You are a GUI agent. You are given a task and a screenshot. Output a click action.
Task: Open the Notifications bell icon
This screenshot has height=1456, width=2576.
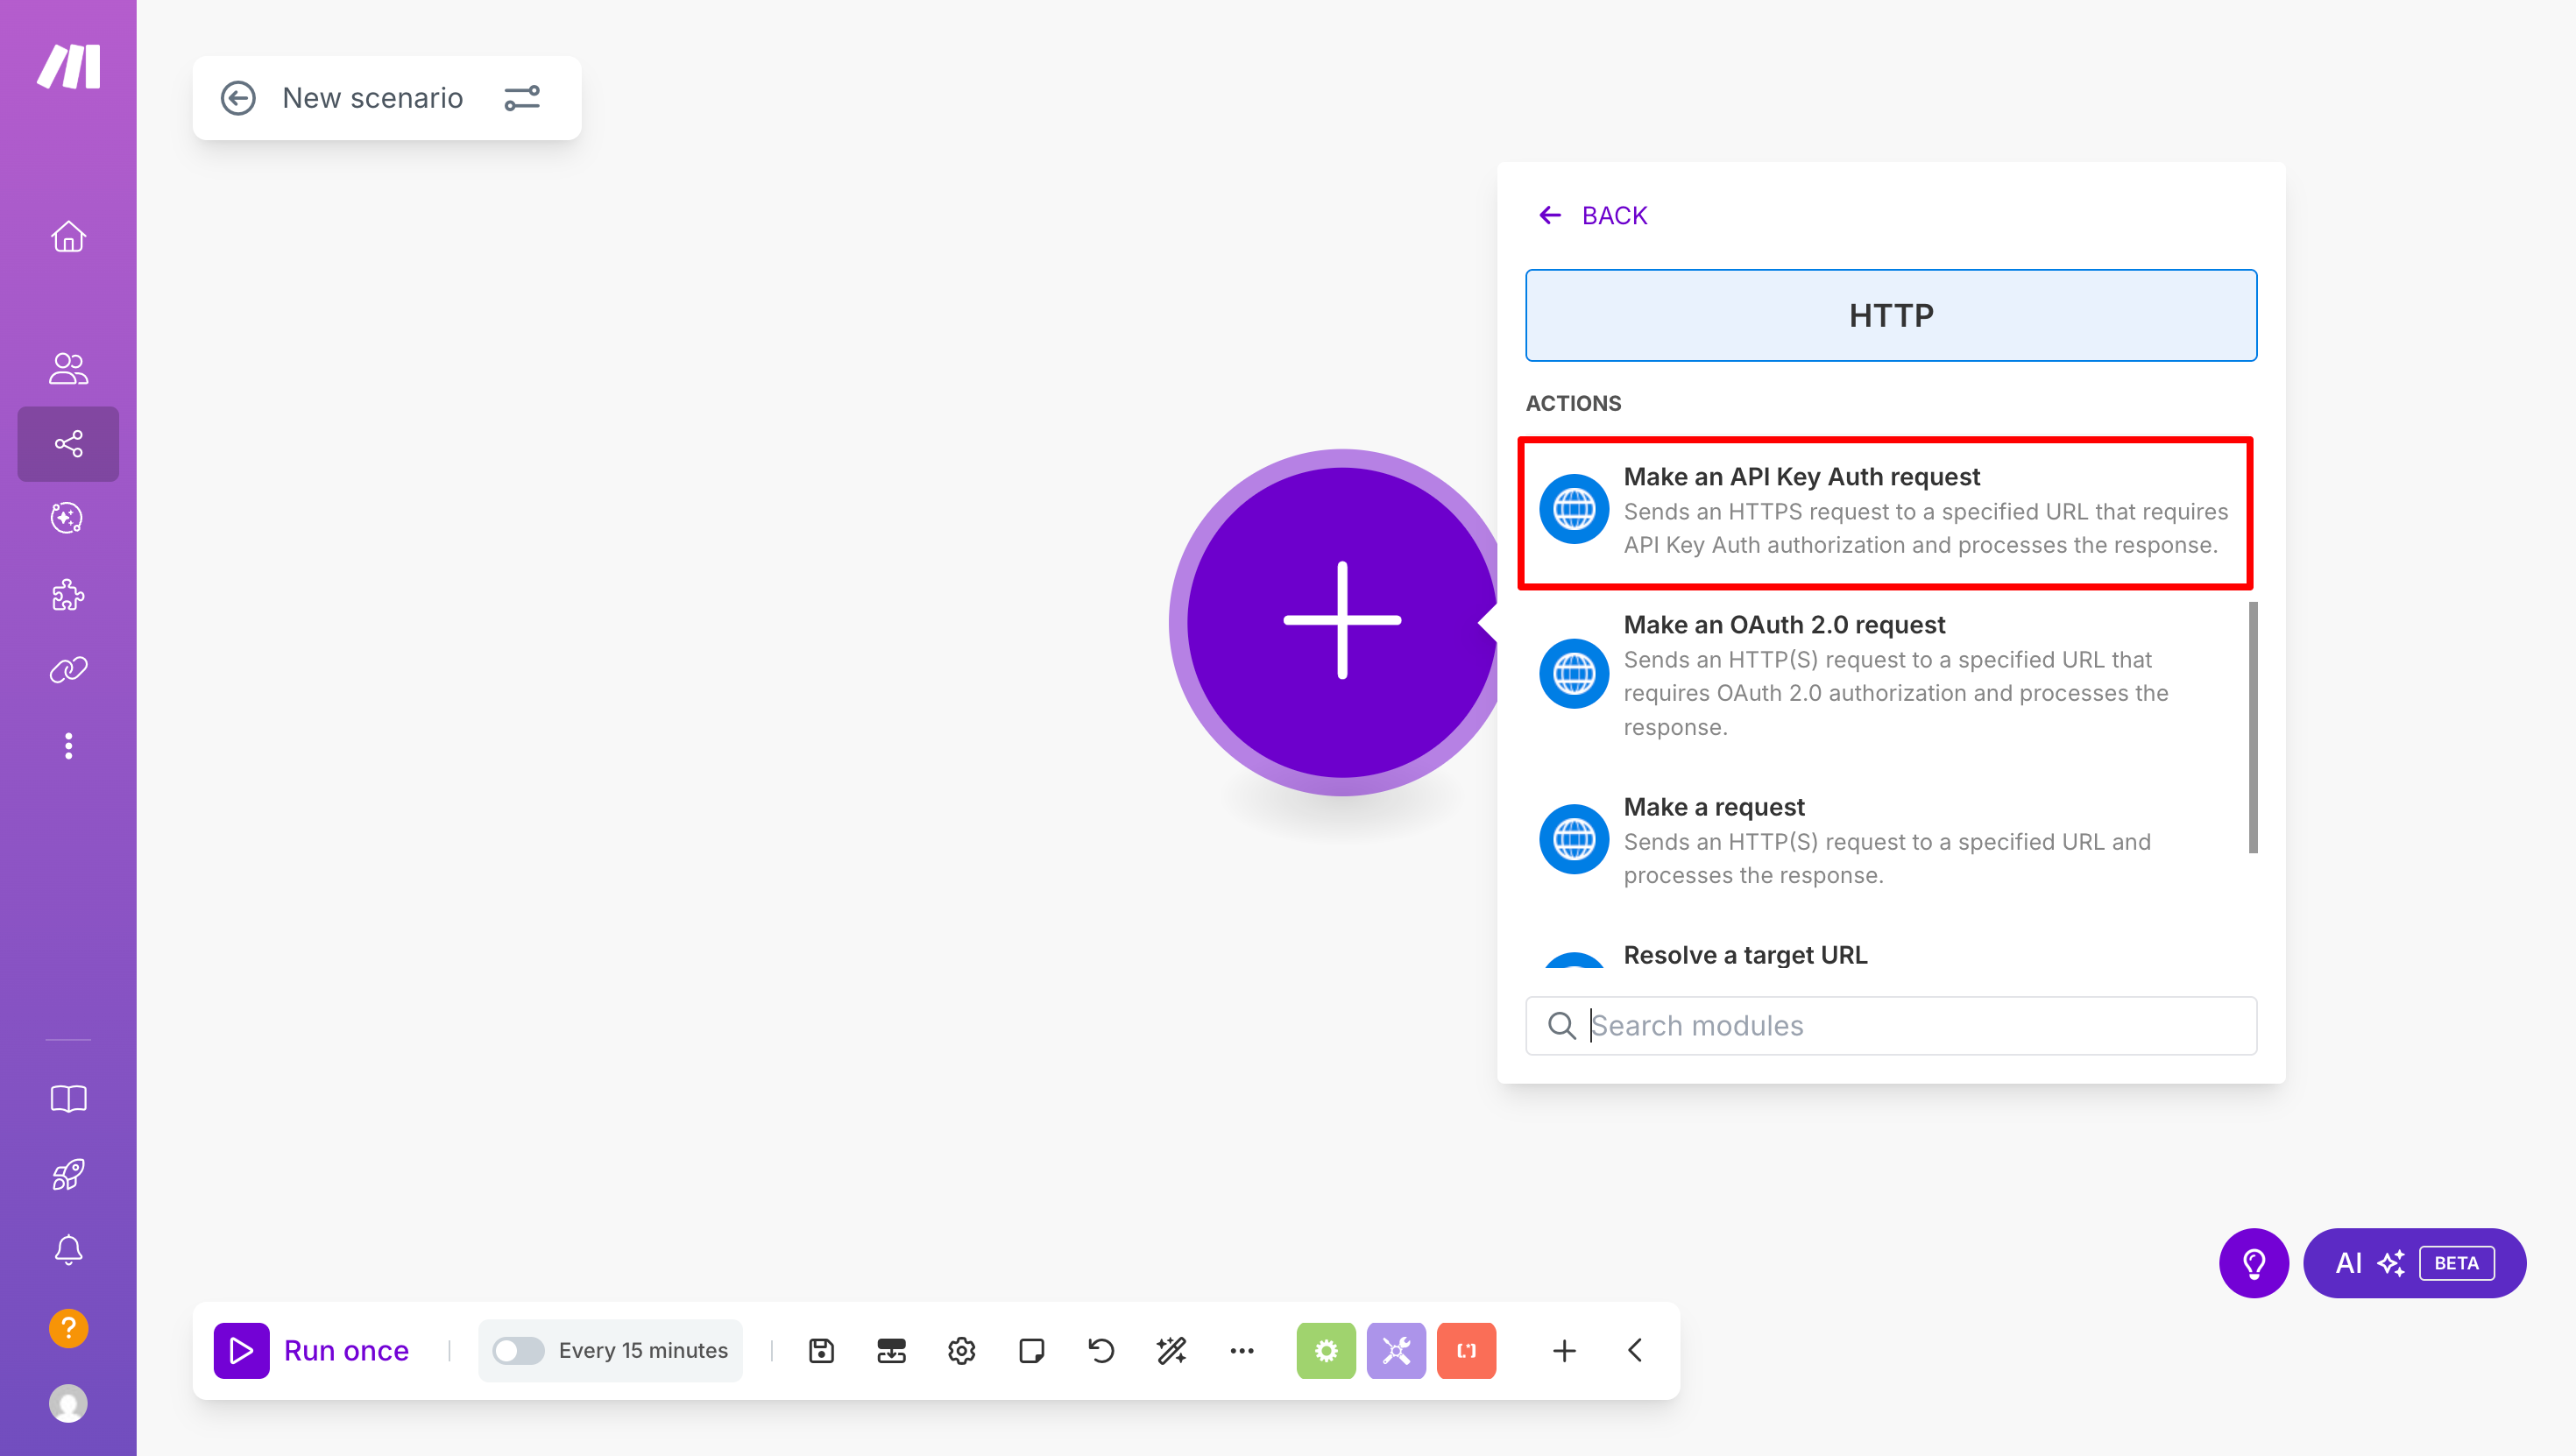click(x=68, y=1250)
